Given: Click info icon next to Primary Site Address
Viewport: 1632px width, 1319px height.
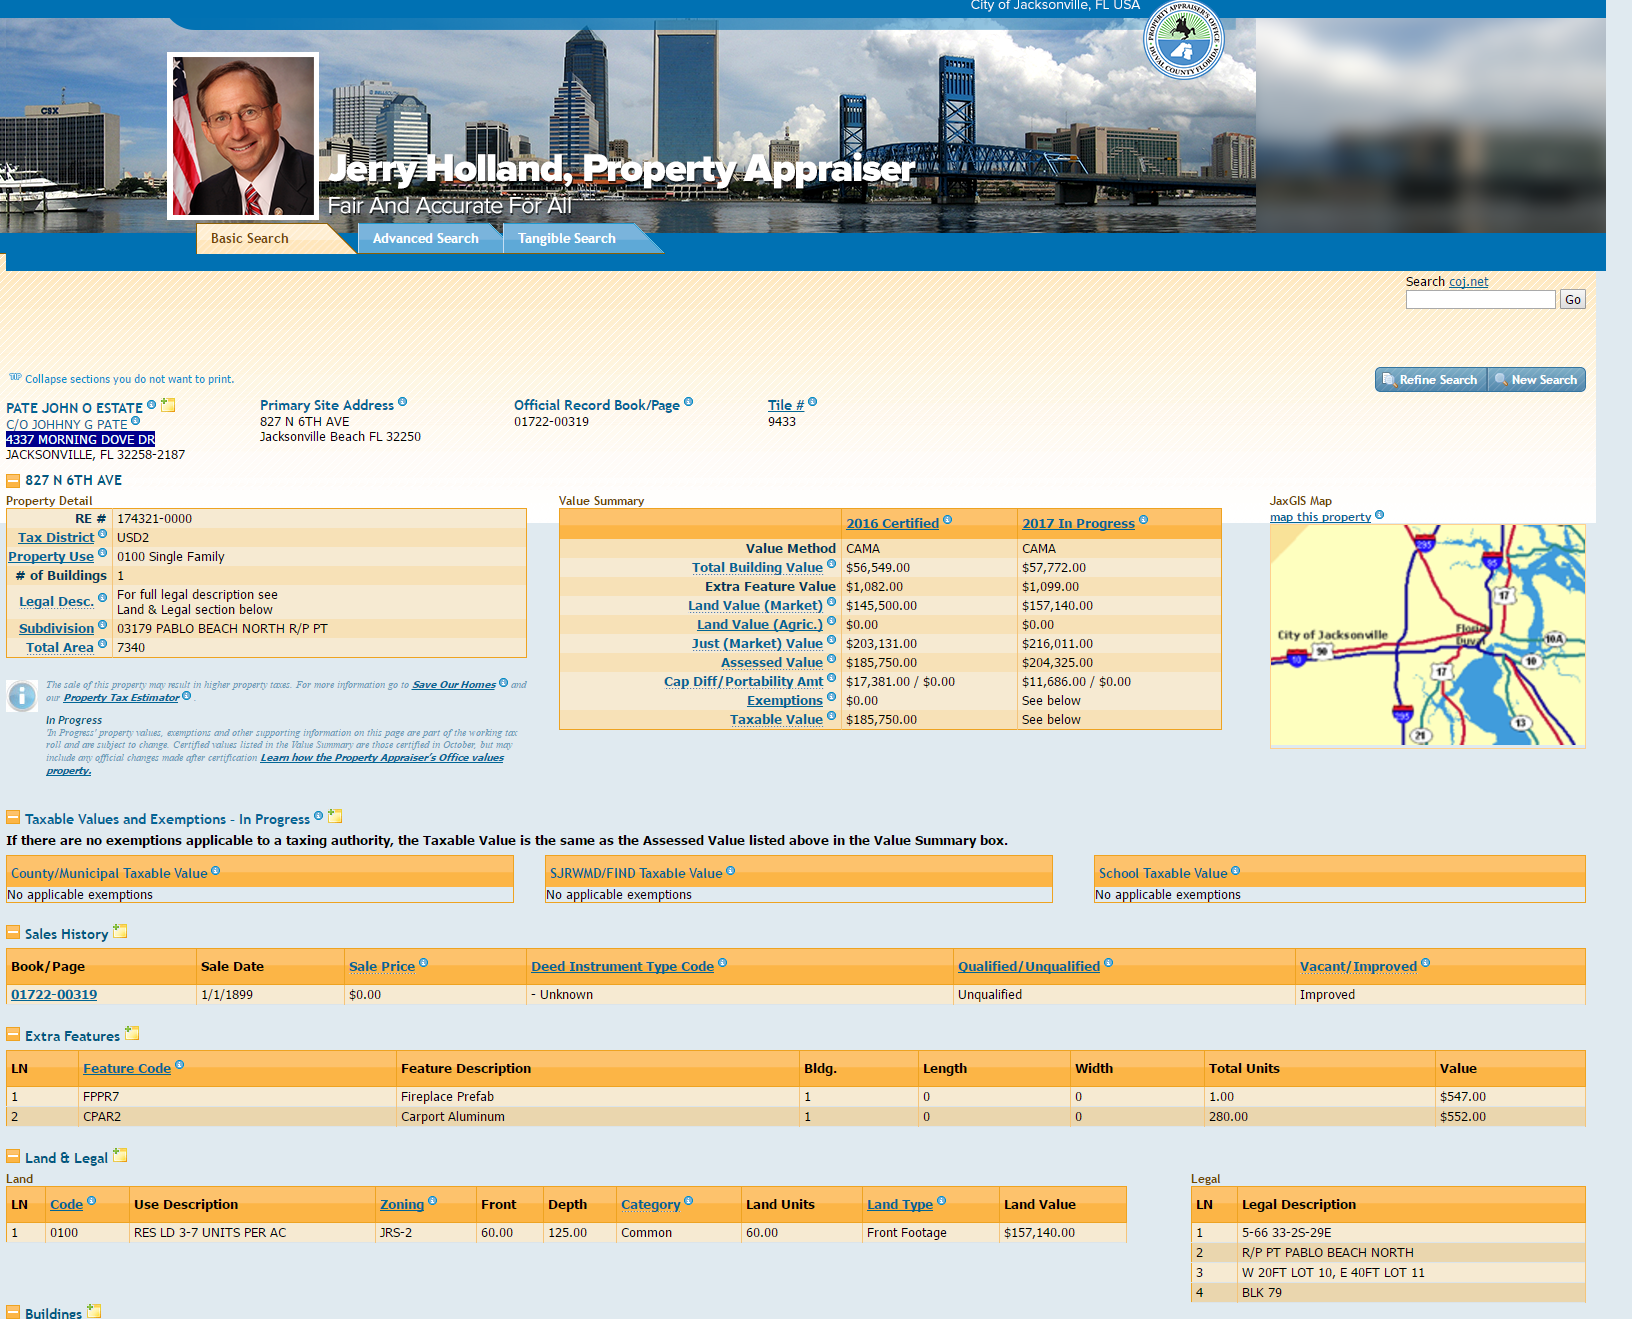Looking at the screenshot, I should click(x=403, y=402).
